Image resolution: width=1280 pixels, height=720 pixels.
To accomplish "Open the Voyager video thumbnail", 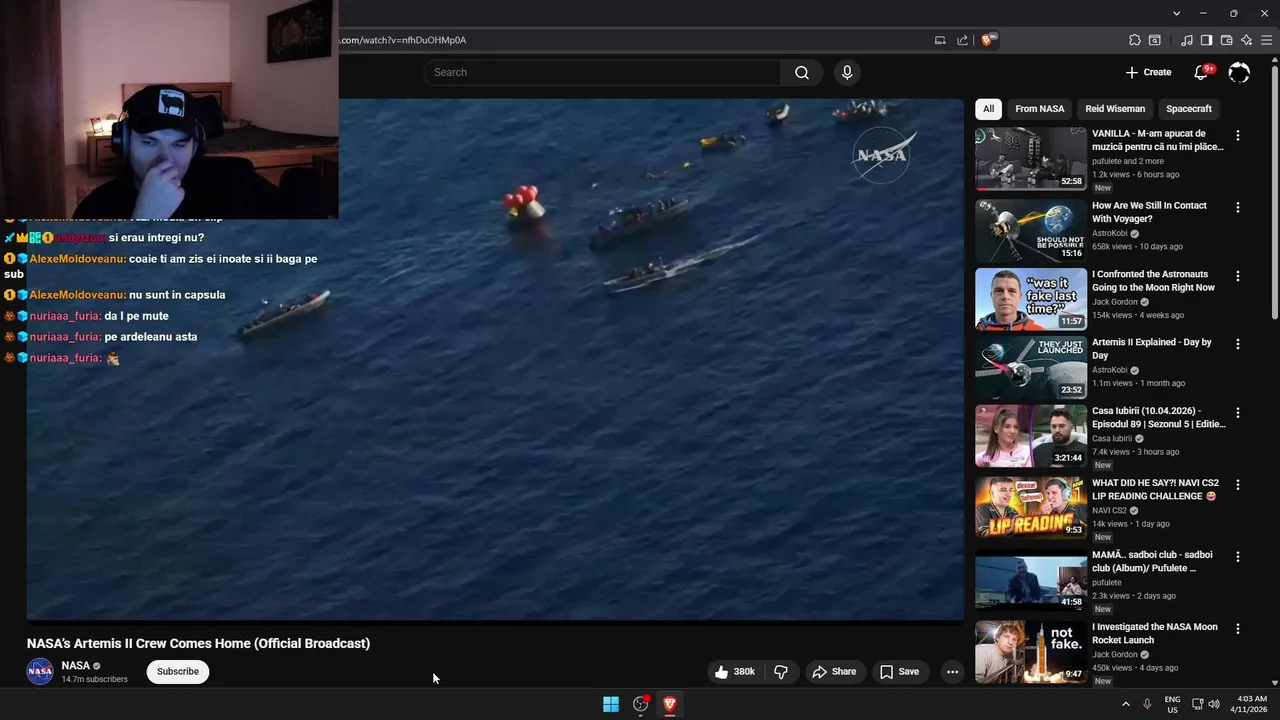I will [1031, 231].
